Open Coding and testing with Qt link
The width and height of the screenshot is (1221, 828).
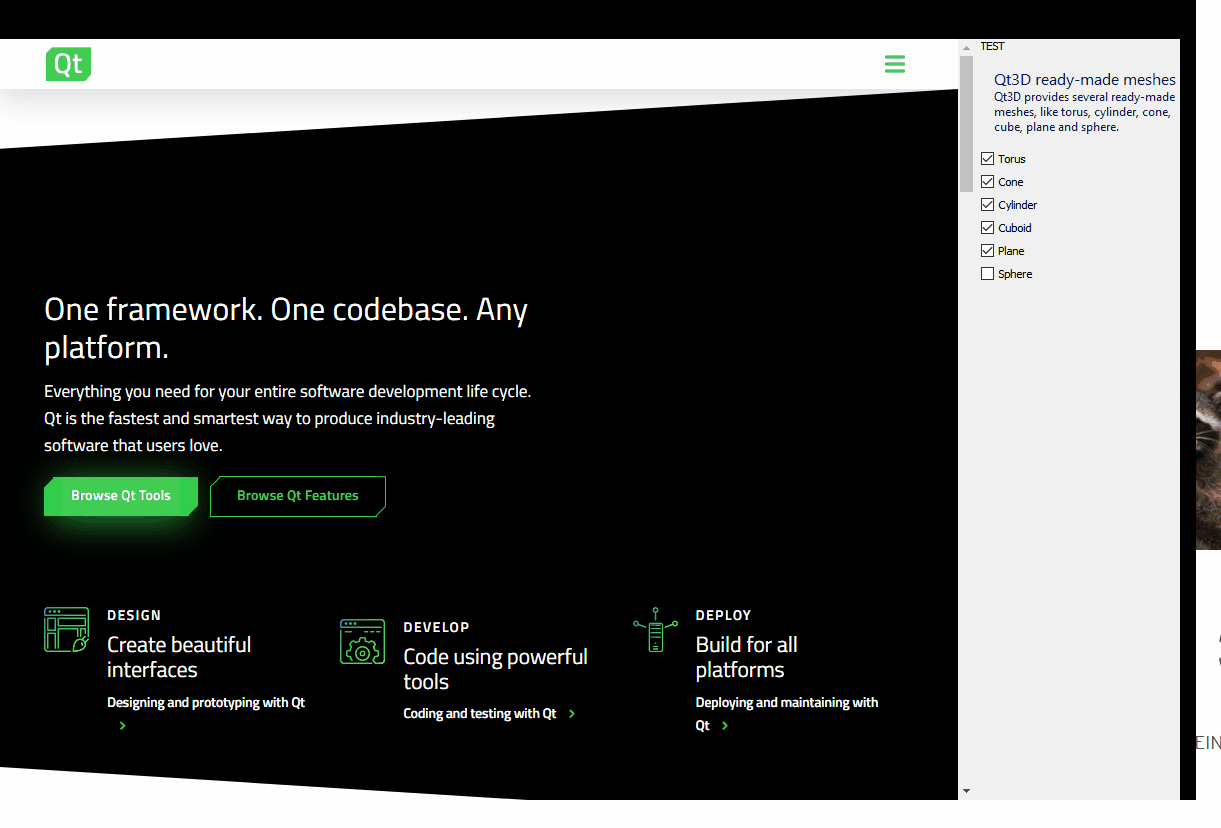click(x=480, y=714)
